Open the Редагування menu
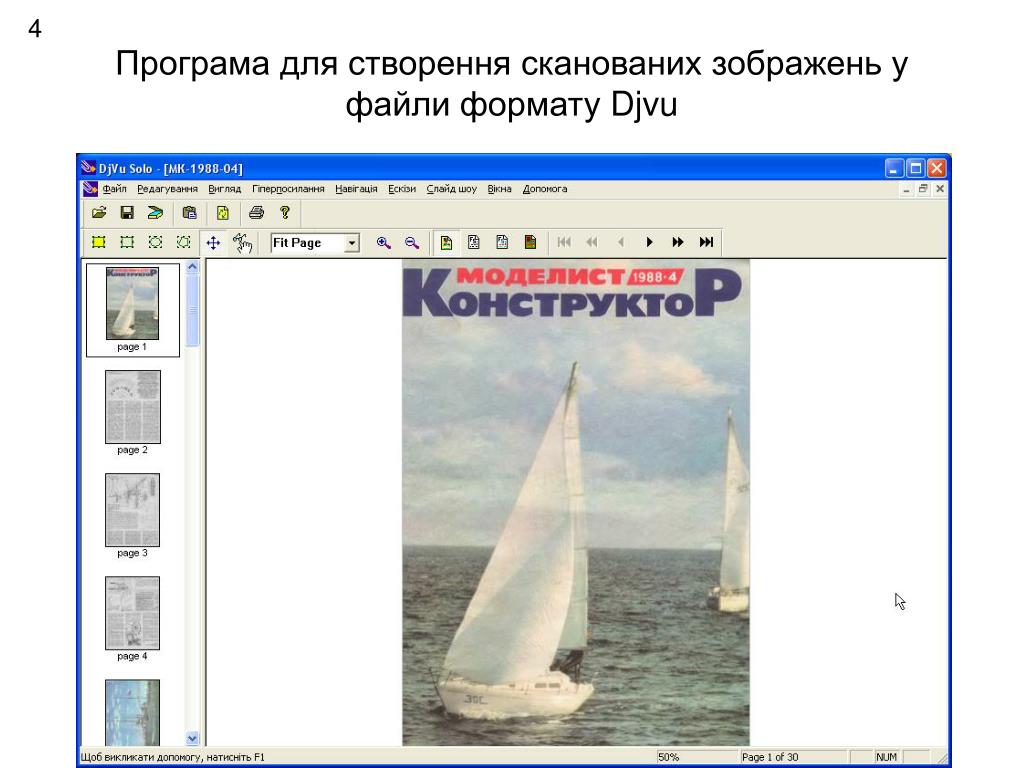1024x768 pixels. pos(167,189)
